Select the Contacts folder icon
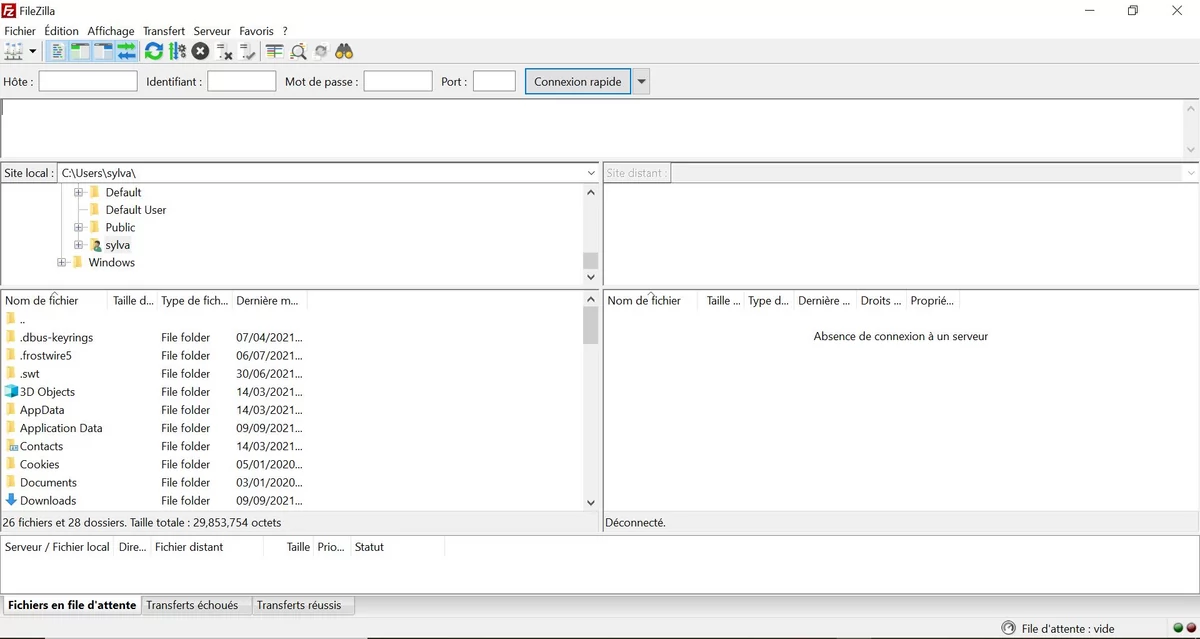Screen dimensions: 1200x639 pos(11,446)
